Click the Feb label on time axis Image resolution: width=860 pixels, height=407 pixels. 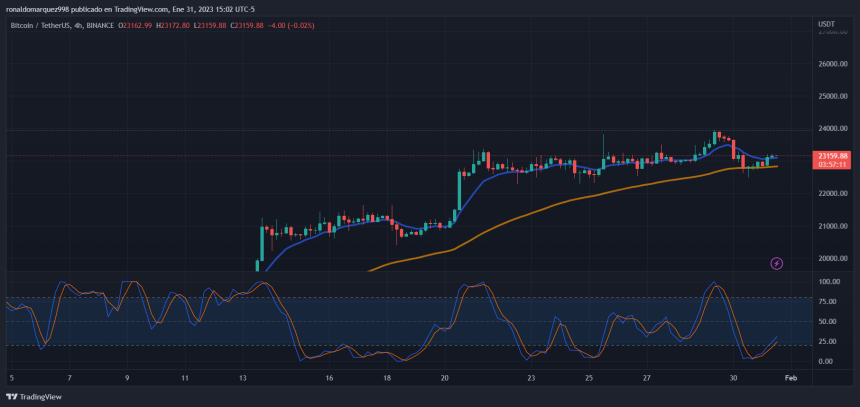point(790,378)
